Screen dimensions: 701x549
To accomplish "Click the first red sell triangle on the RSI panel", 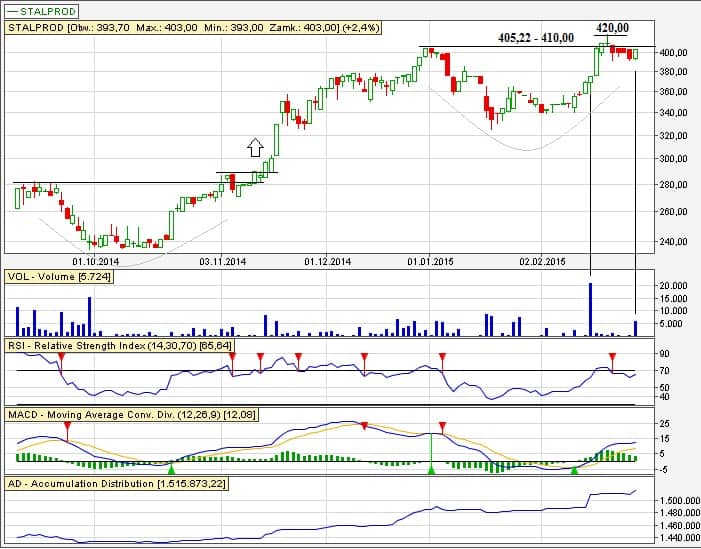I will (63, 357).
